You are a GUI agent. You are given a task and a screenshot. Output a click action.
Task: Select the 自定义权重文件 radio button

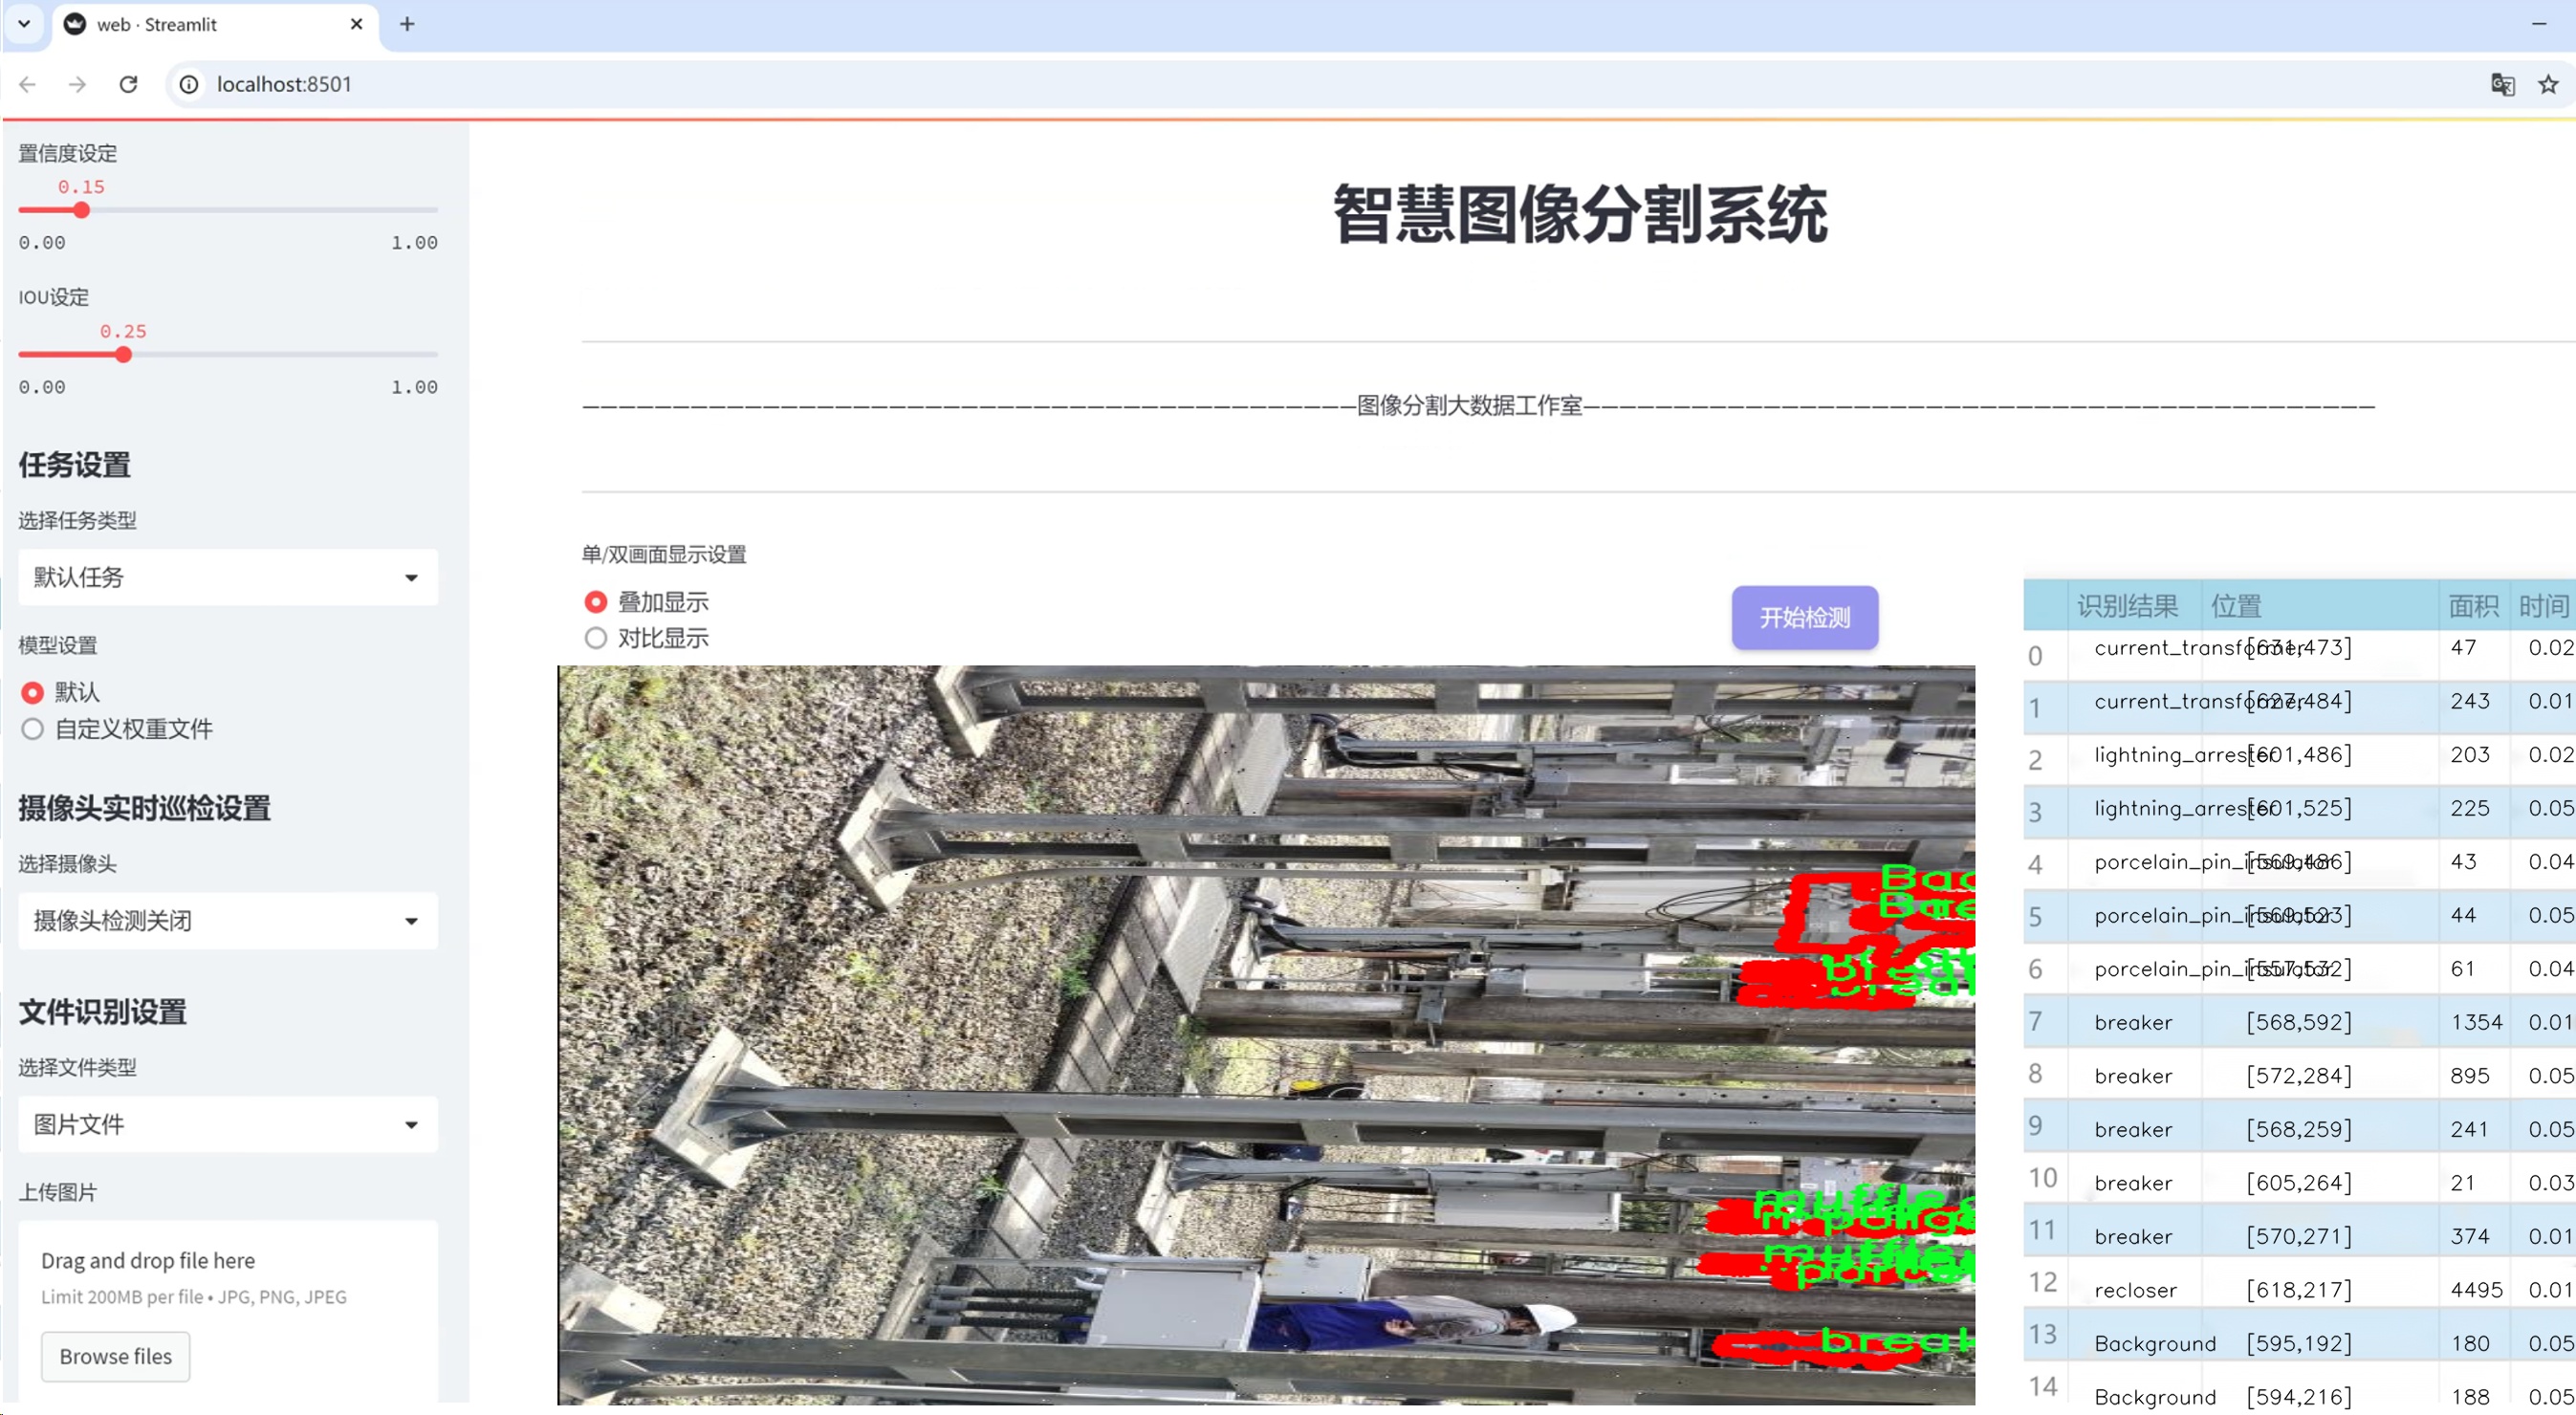click(x=32, y=729)
